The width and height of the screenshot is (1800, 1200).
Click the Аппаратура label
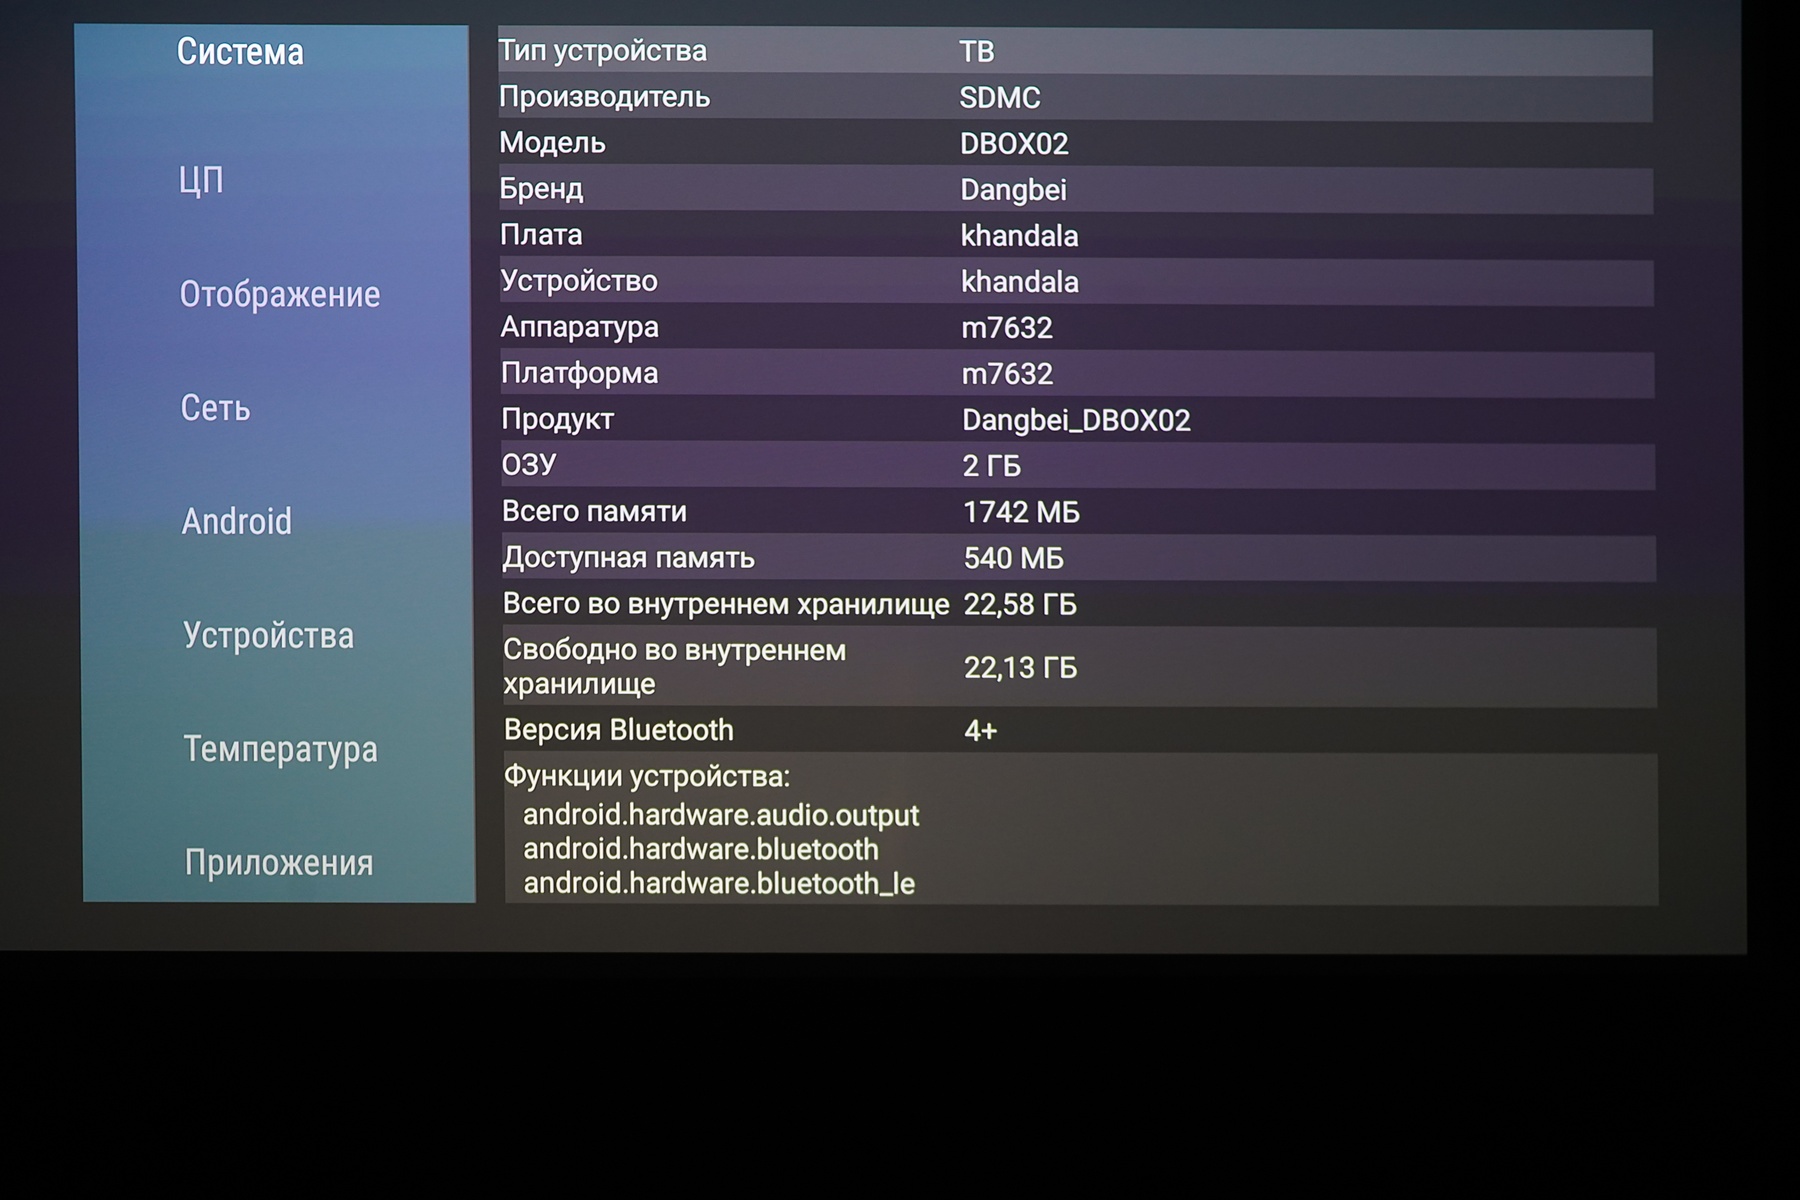coord(580,327)
